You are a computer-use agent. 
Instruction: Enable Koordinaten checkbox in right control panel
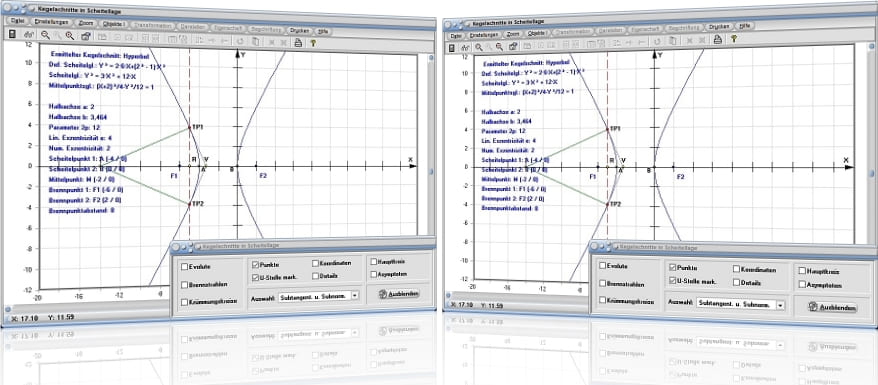pyautogui.click(x=737, y=269)
